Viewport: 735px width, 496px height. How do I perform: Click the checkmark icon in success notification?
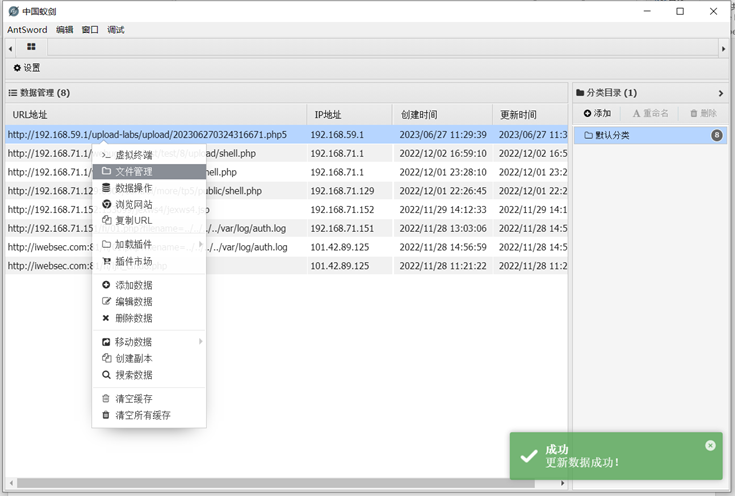[x=529, y=456]
